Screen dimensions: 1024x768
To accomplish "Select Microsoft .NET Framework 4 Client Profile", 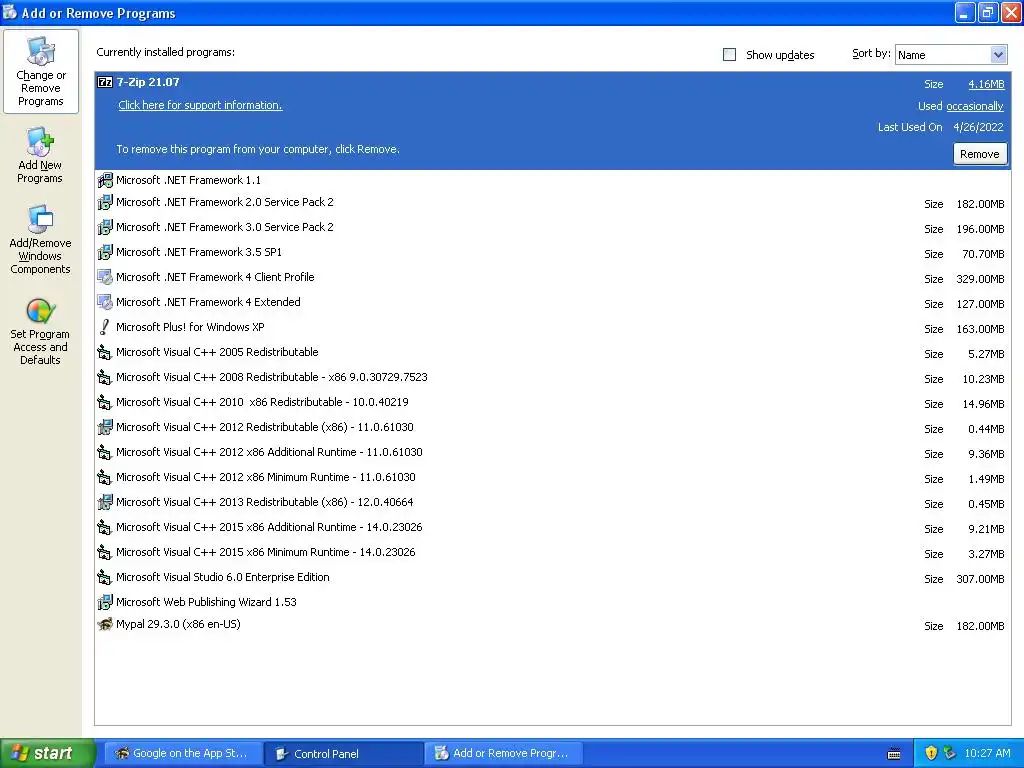I will click(552, 277).
